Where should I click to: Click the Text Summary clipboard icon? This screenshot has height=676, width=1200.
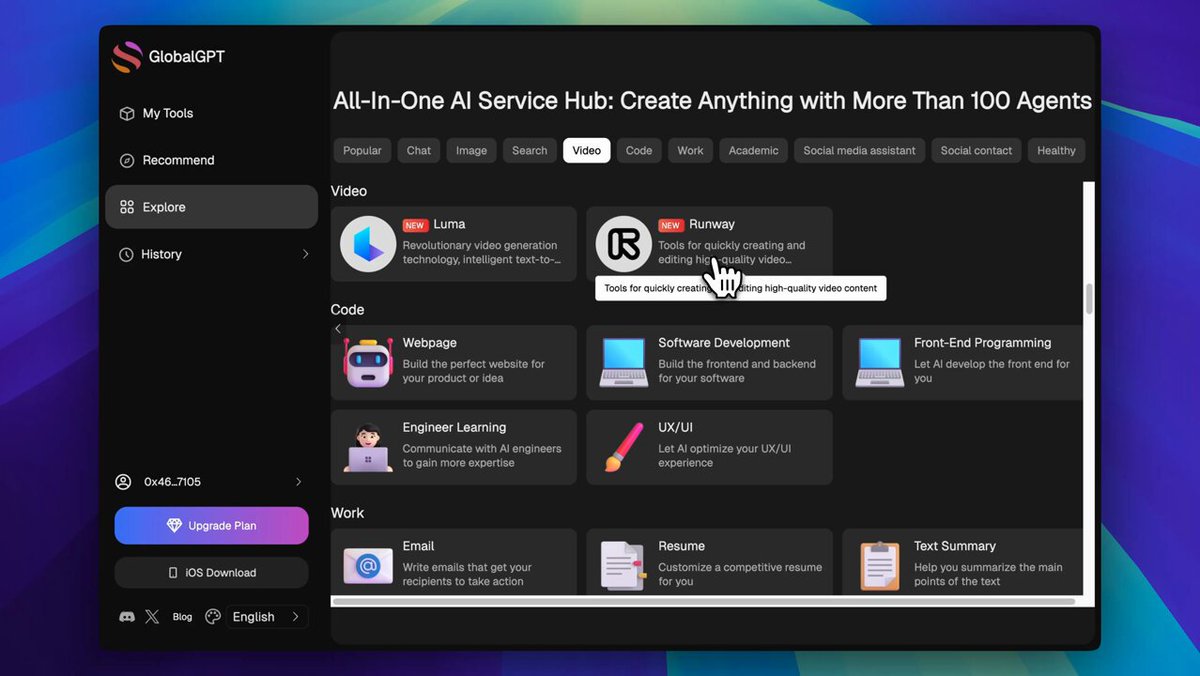[880, 566]
